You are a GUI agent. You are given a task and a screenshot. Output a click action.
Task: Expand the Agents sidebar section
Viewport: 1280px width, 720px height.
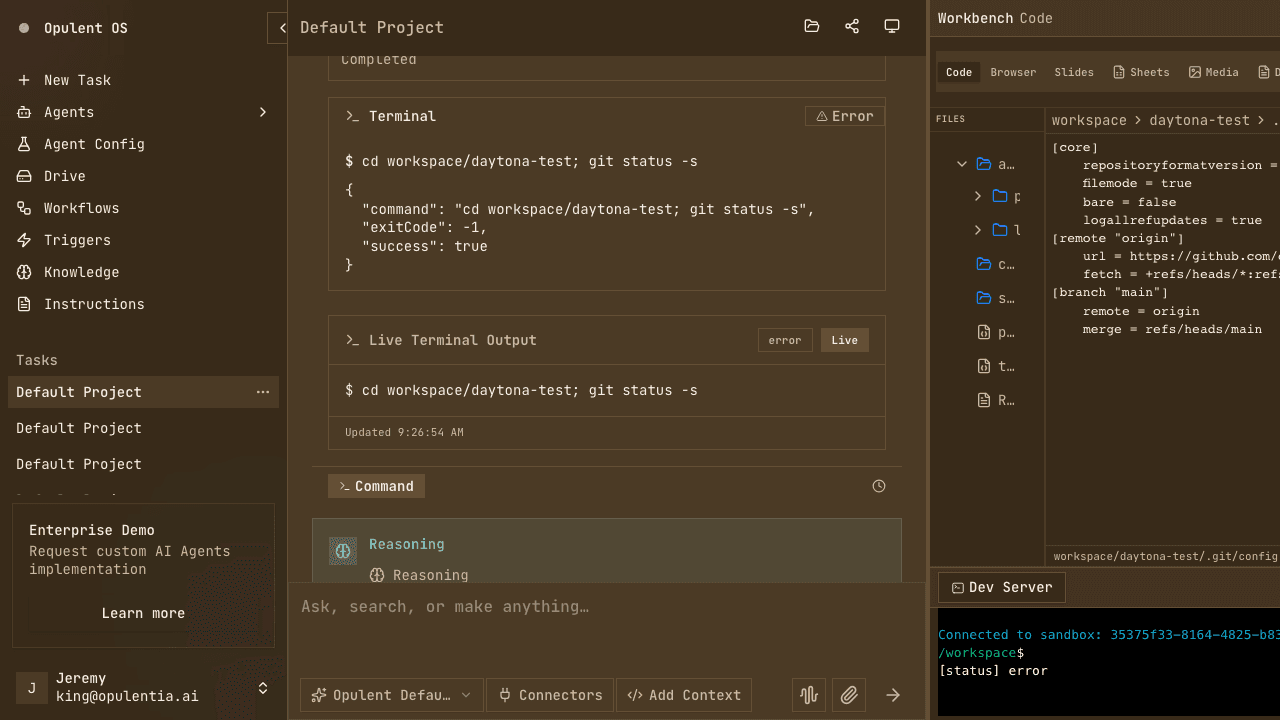coord(263,112)
